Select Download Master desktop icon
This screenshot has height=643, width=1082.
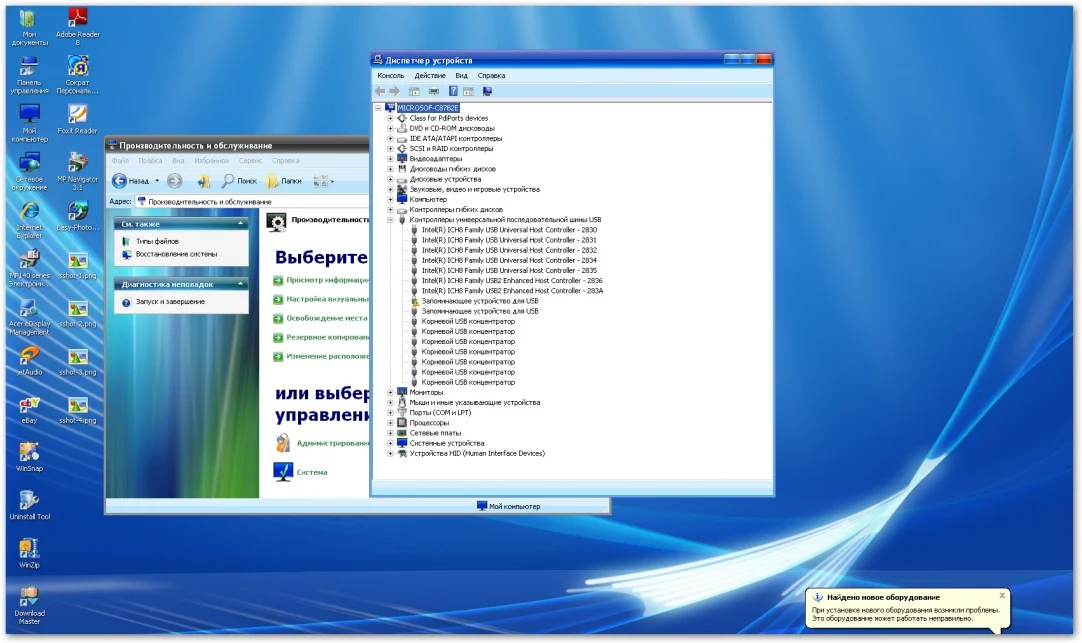pos(29,606)
